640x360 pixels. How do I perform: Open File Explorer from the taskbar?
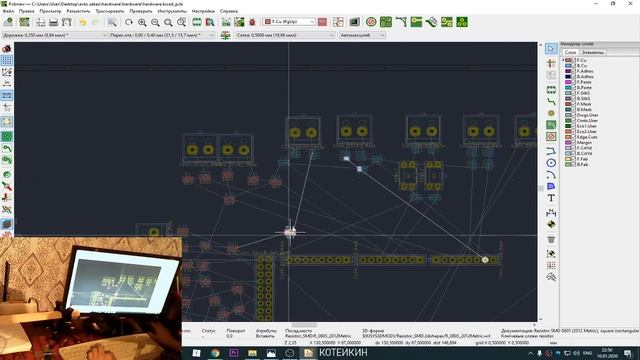252,353
